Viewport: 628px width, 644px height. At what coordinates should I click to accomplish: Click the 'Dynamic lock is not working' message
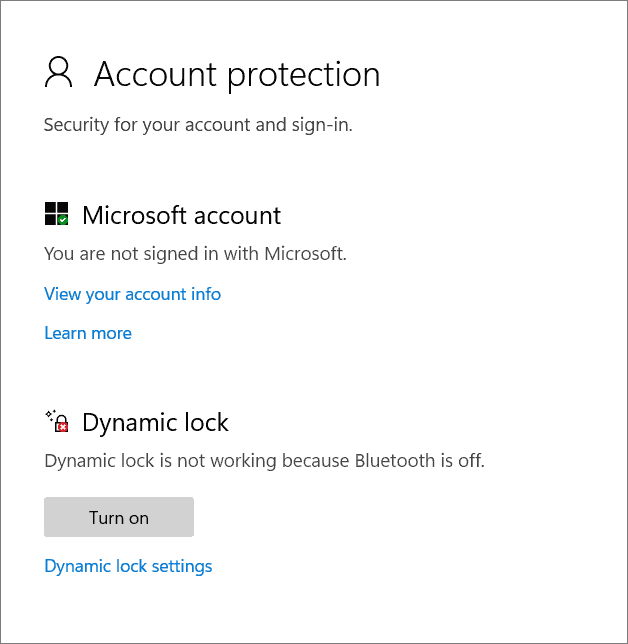coord(264,461)
